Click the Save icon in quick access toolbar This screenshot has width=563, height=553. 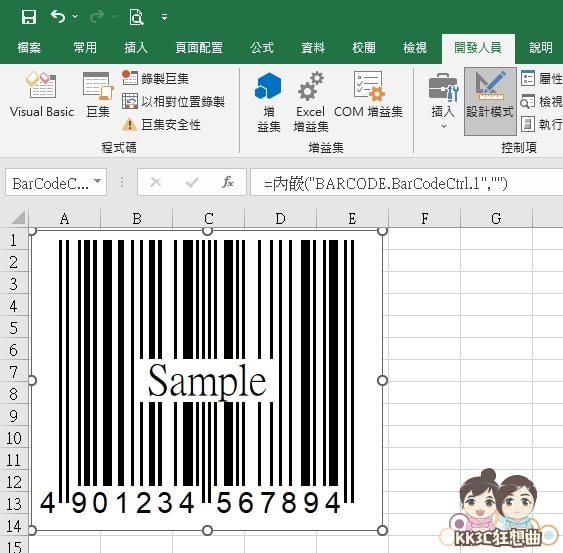[29, 17]
